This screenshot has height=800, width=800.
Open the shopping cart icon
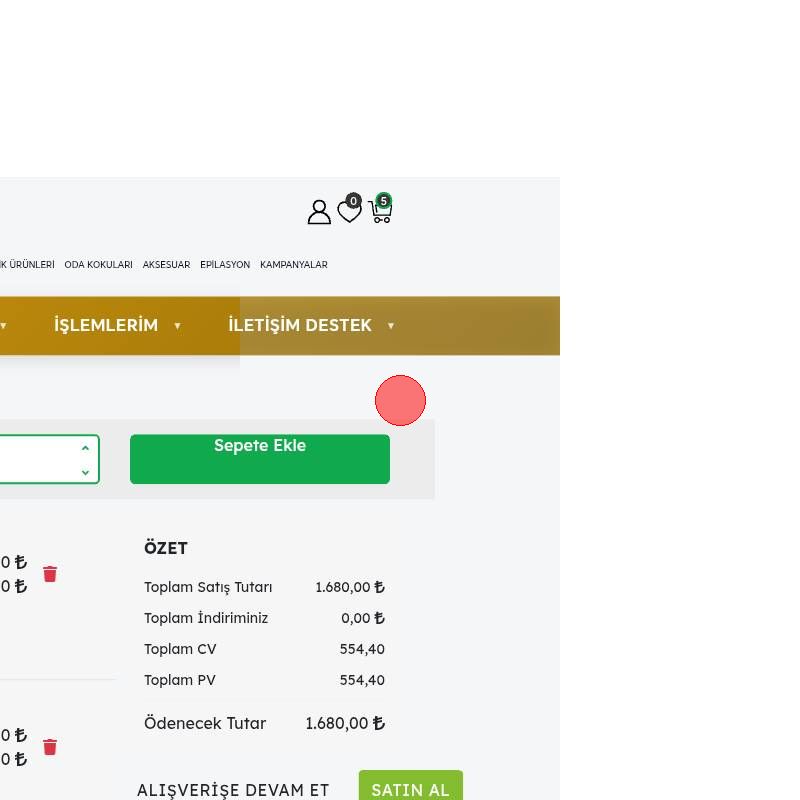(380, 213)
